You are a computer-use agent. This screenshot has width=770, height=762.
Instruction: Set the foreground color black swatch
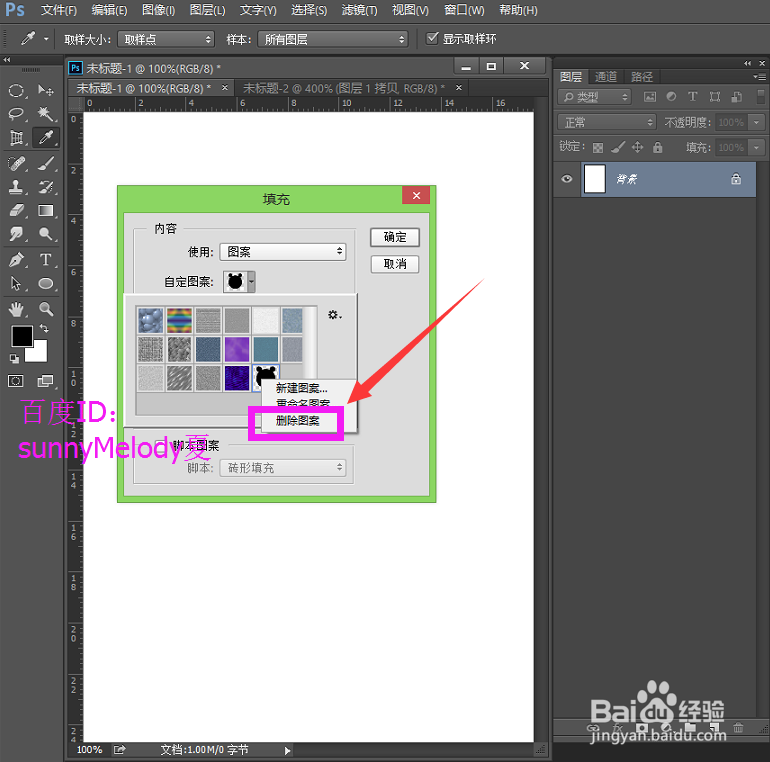coord(22,336)
